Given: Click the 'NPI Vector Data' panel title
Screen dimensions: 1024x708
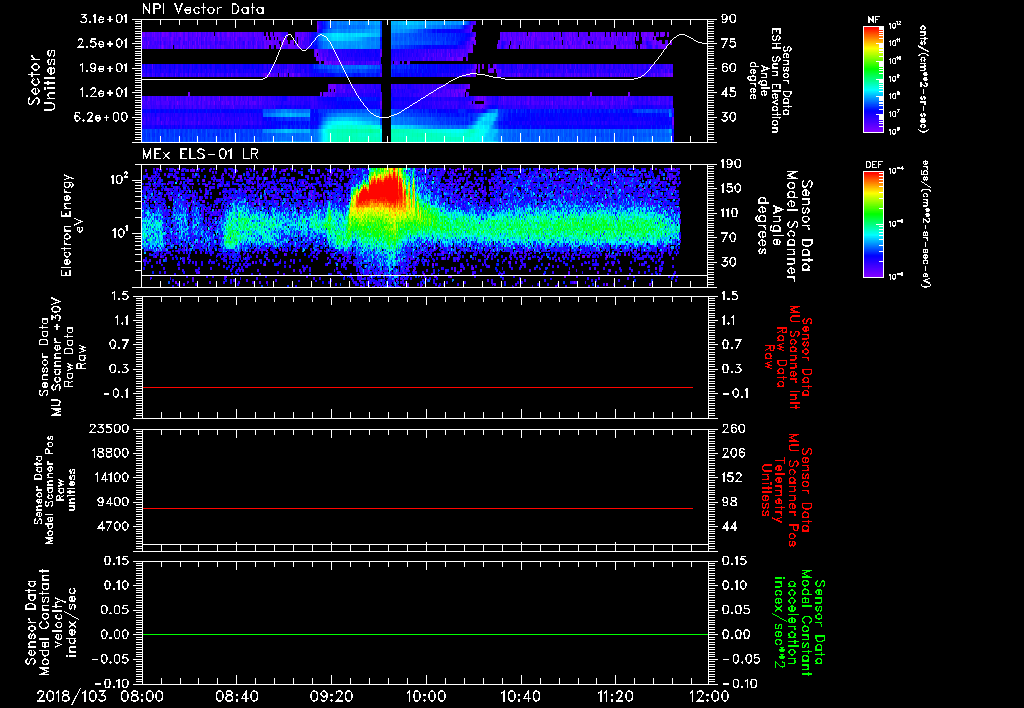Looking at the screenshot, I should click(203, 9).
